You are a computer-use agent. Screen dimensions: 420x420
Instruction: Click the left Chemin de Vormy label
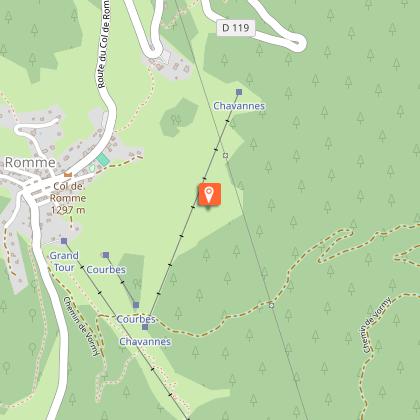pyautogui.click(x=82, y=326)
